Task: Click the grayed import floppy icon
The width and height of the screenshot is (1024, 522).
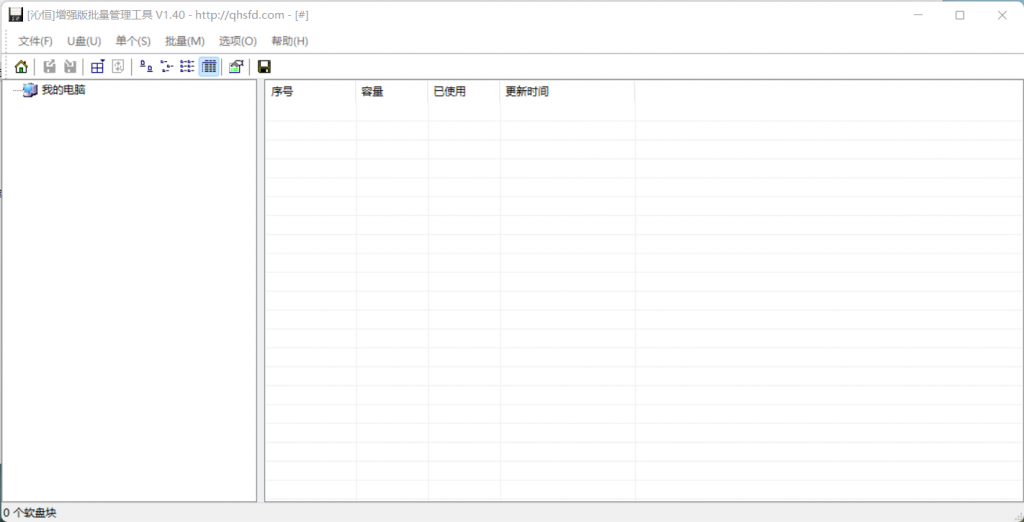Action: point(70,67)
